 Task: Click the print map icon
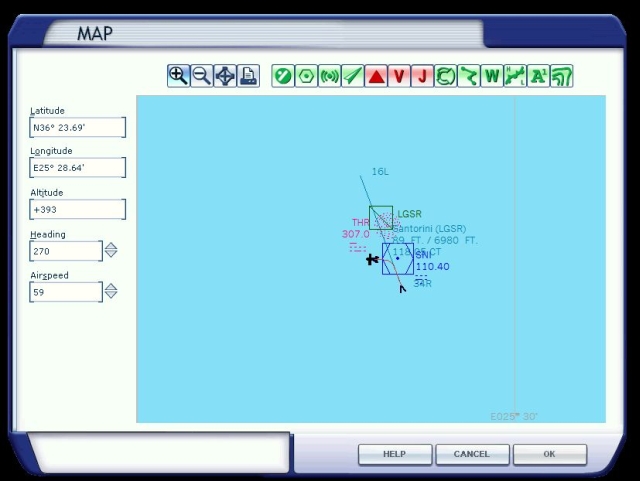pyautogui.click(x=248, y=75)
